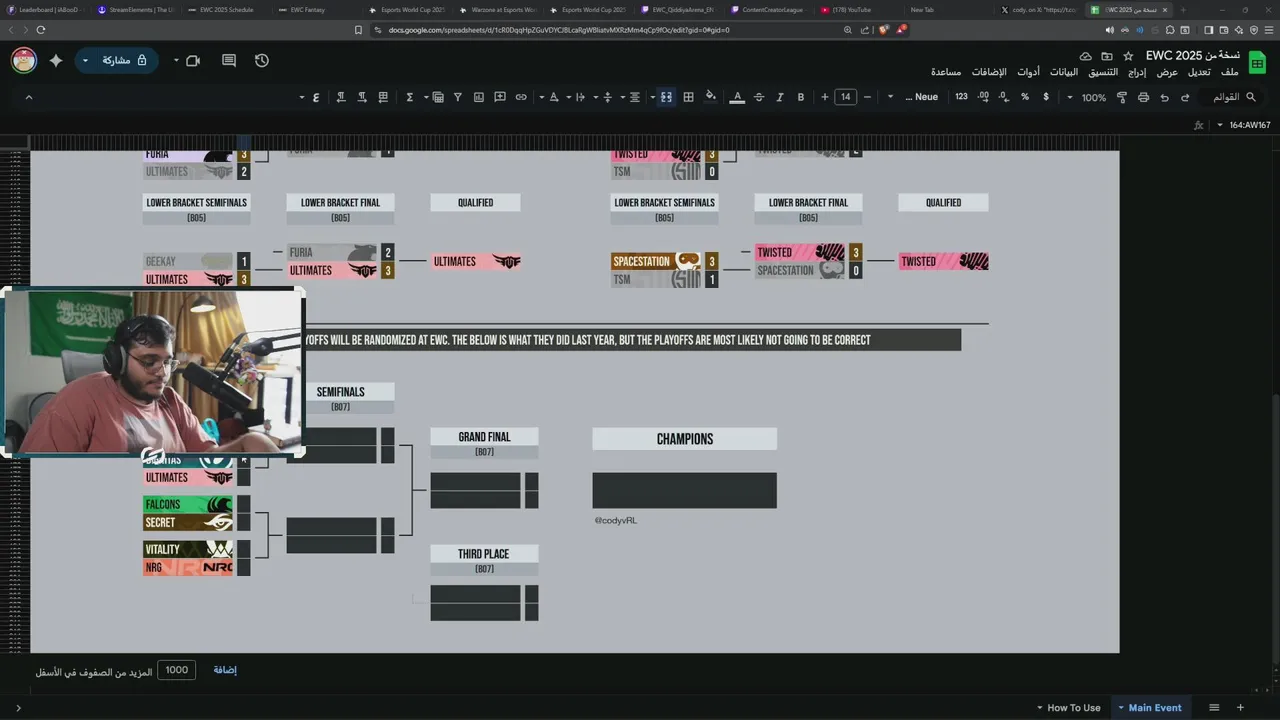The height and width of the screenshot is (720, 1280).
Task: Open the text wrapping dropdown
Action: [x=575, y=97]
